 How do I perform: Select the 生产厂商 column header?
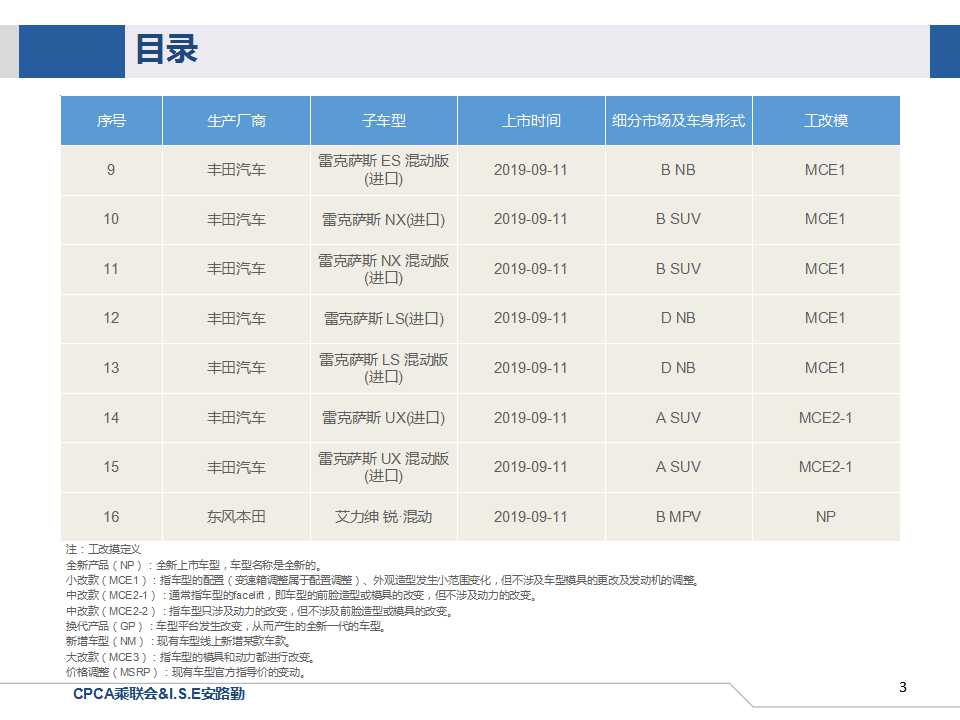click(236, 121)
